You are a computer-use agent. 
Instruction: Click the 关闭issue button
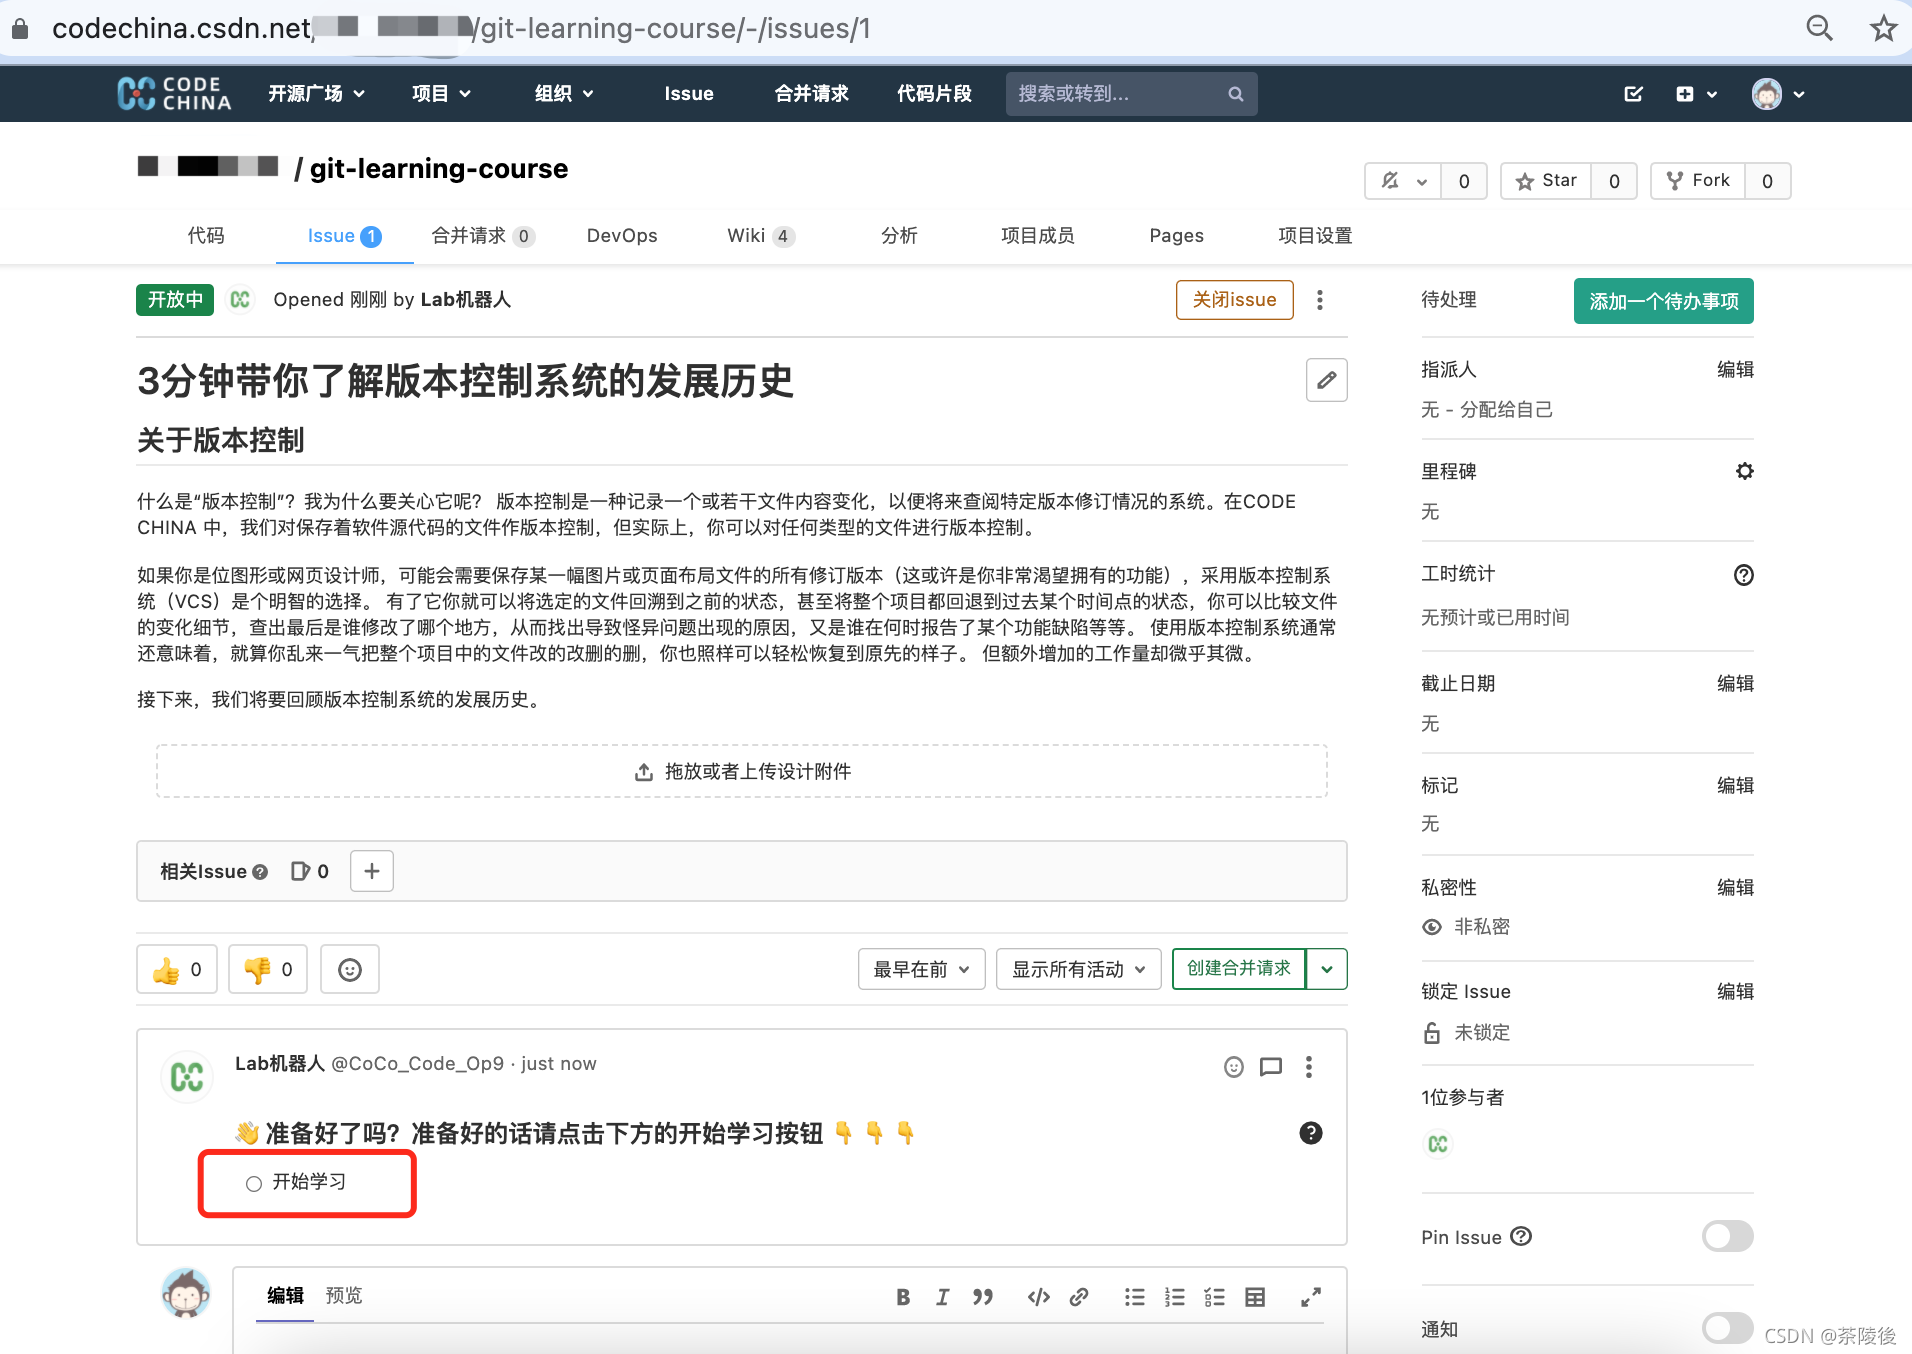coord(1234,299)
